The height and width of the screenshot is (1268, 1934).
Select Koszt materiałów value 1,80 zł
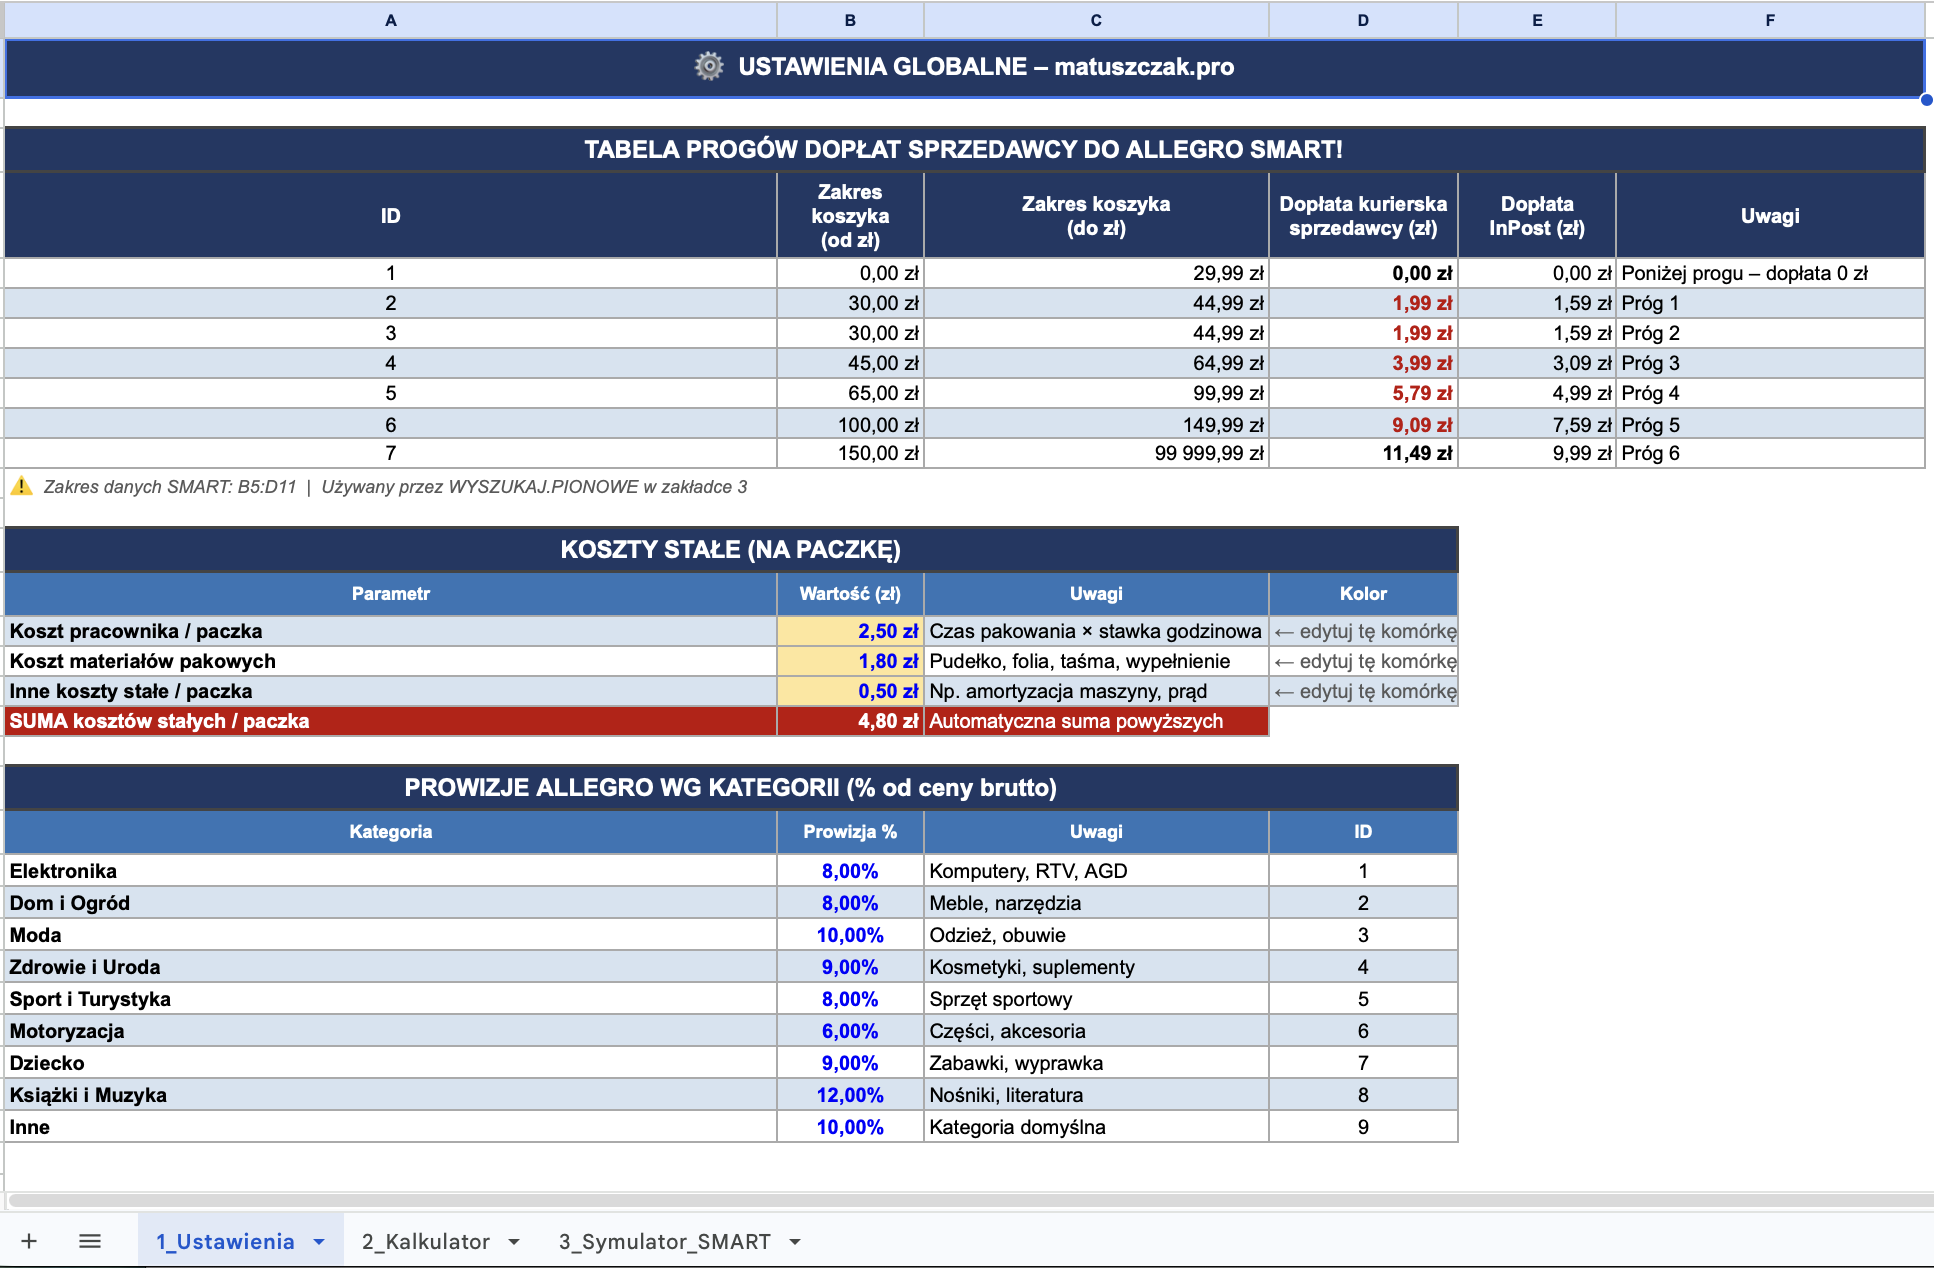pyautogui.click(x=850, y=661)
